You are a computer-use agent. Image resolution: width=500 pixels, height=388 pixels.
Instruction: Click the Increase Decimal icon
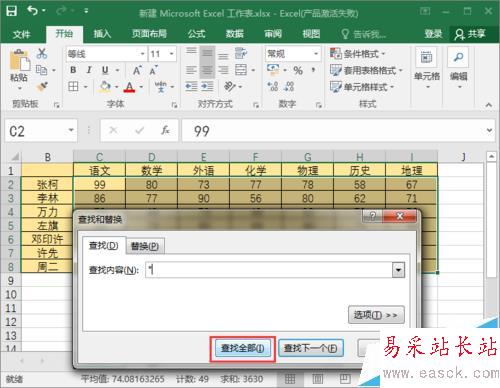click(273, 87)
